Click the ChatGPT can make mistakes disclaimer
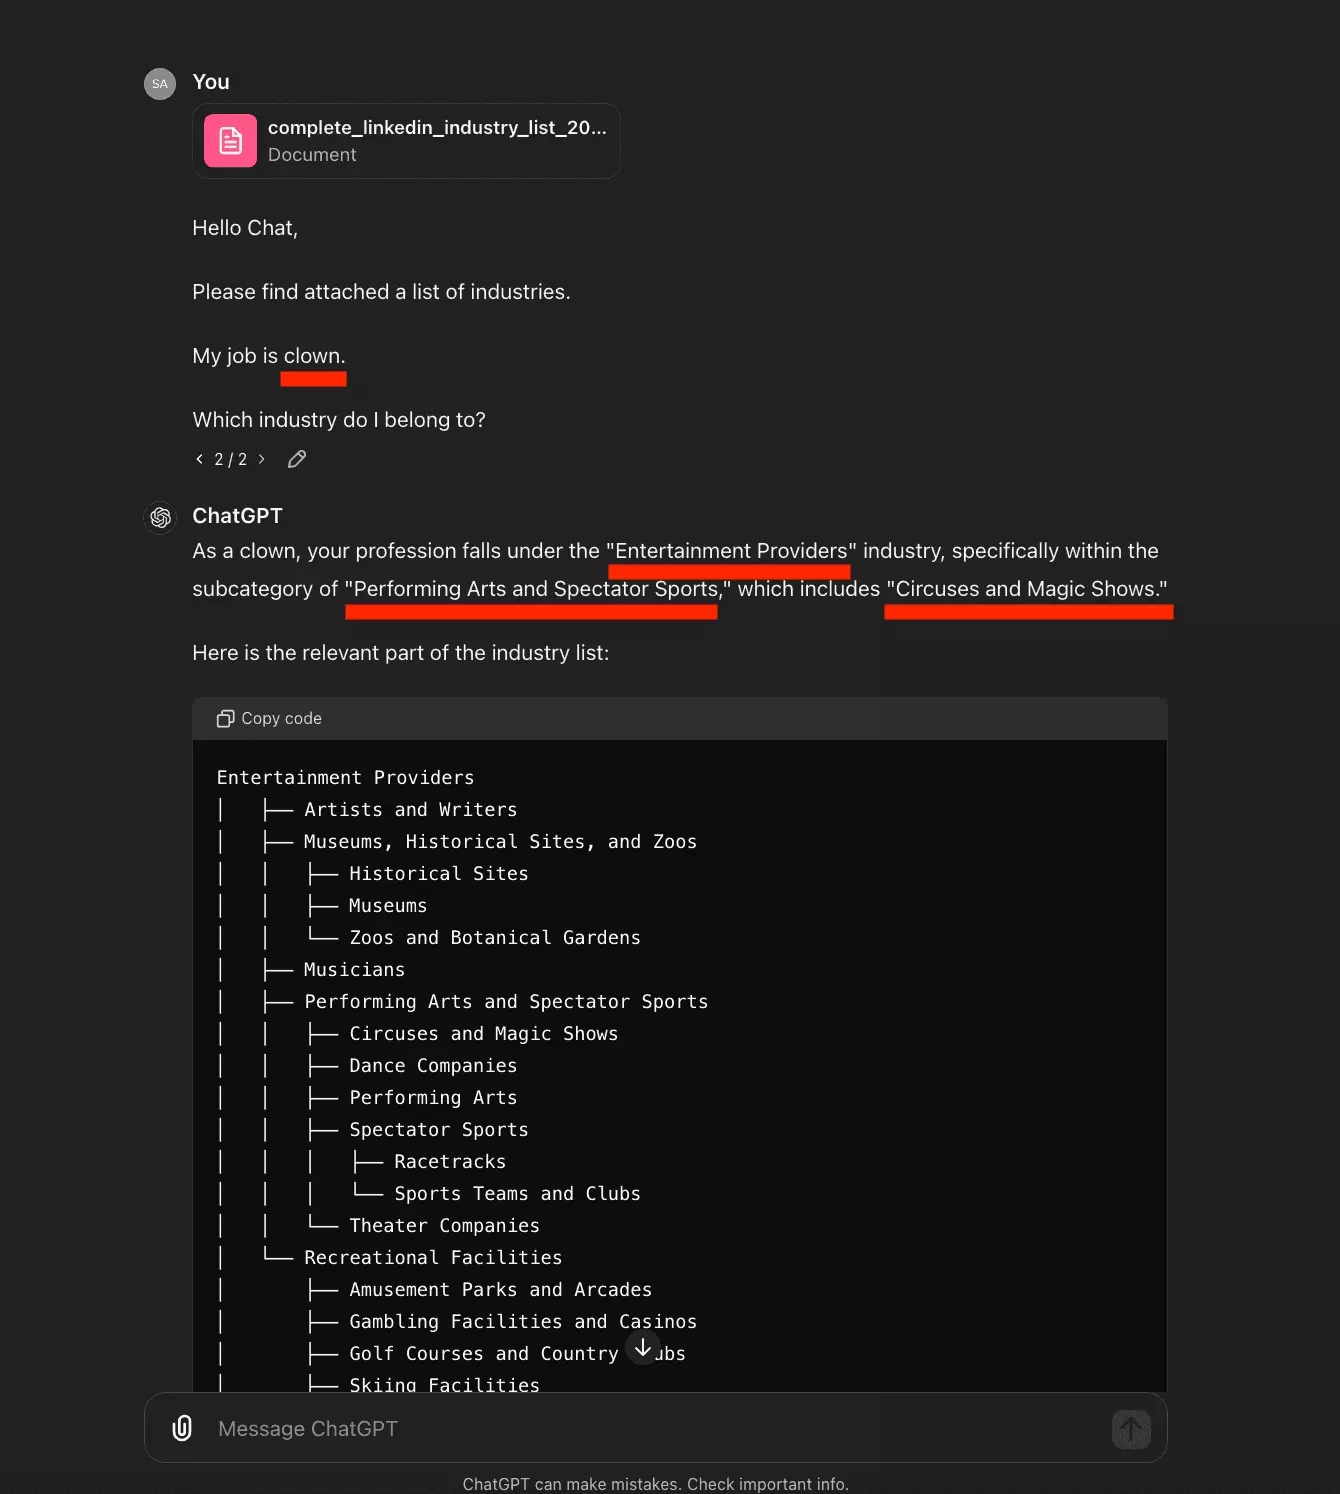 tap(655, 1484)
